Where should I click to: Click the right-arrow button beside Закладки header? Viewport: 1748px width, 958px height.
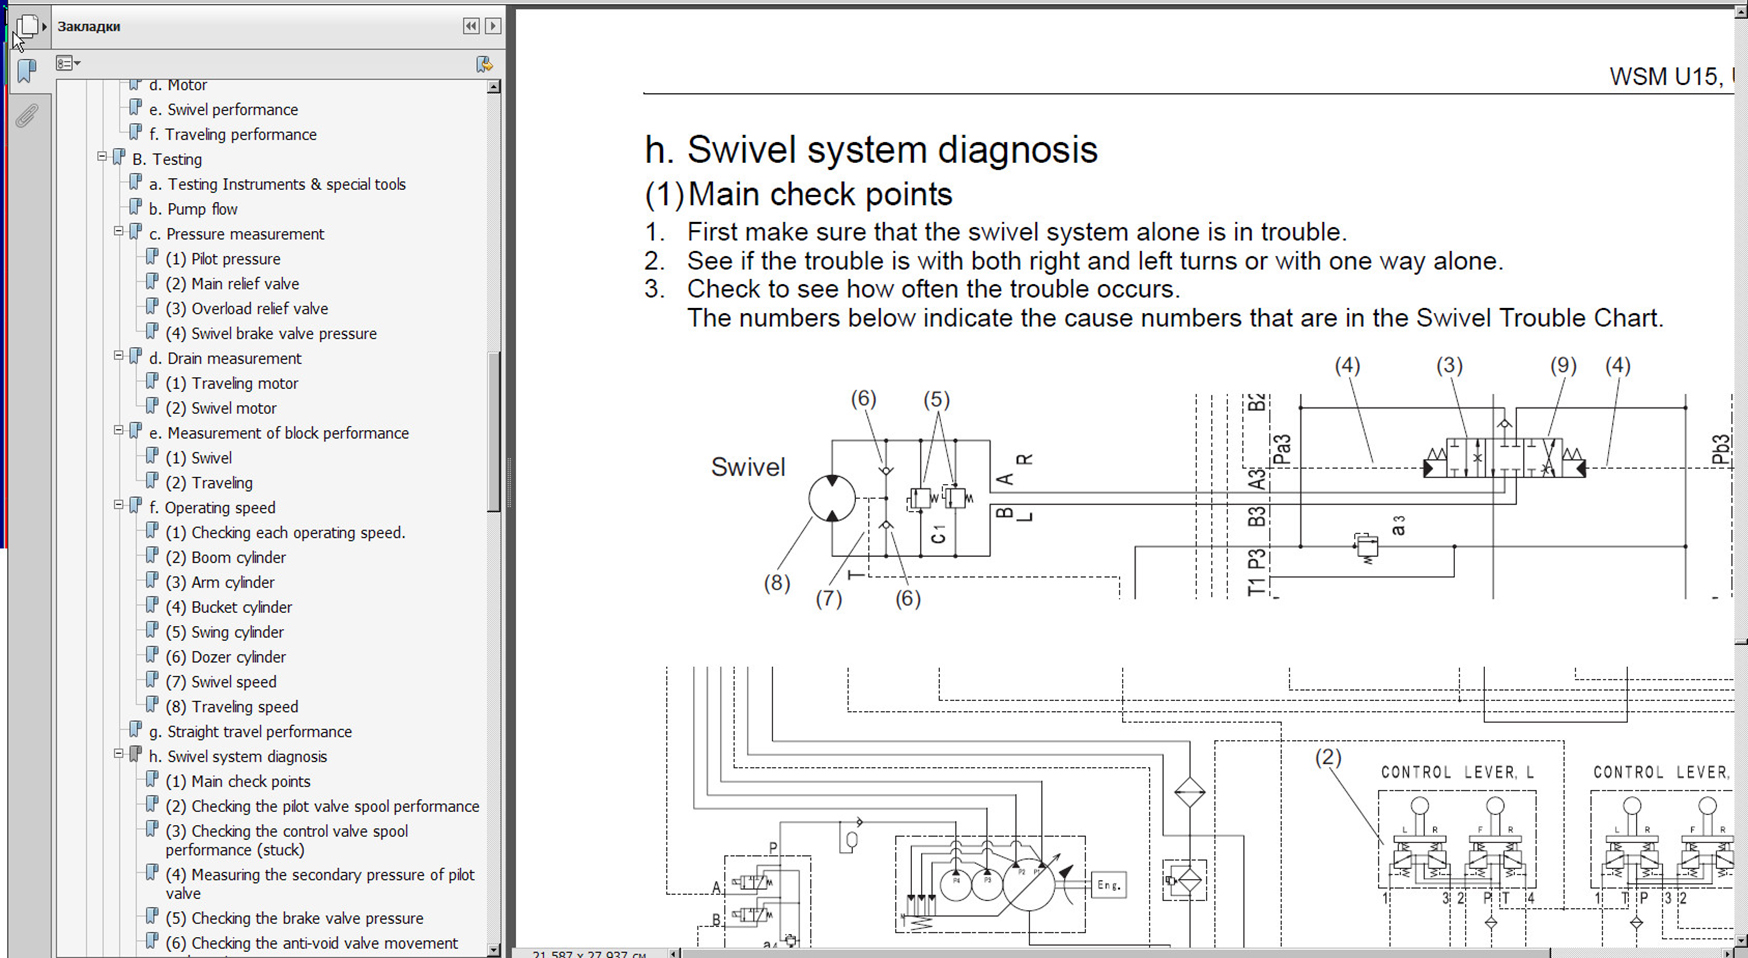493,26
